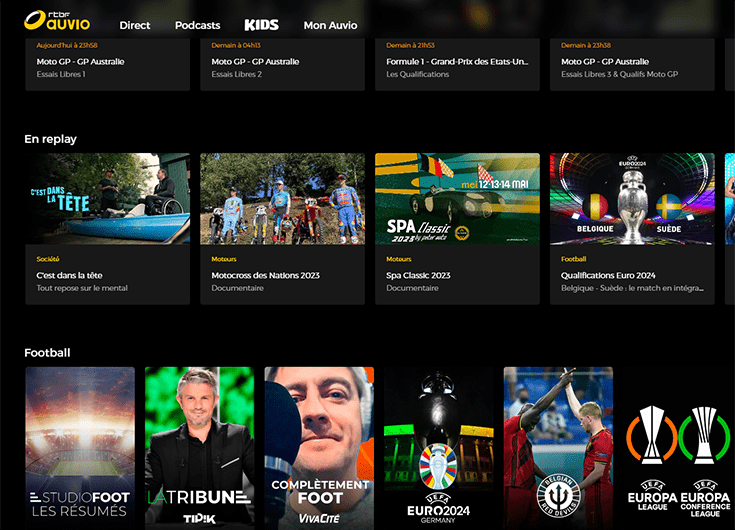
Task: Open Studio Foot Les Résumés poster
Action: pos(80,448)
